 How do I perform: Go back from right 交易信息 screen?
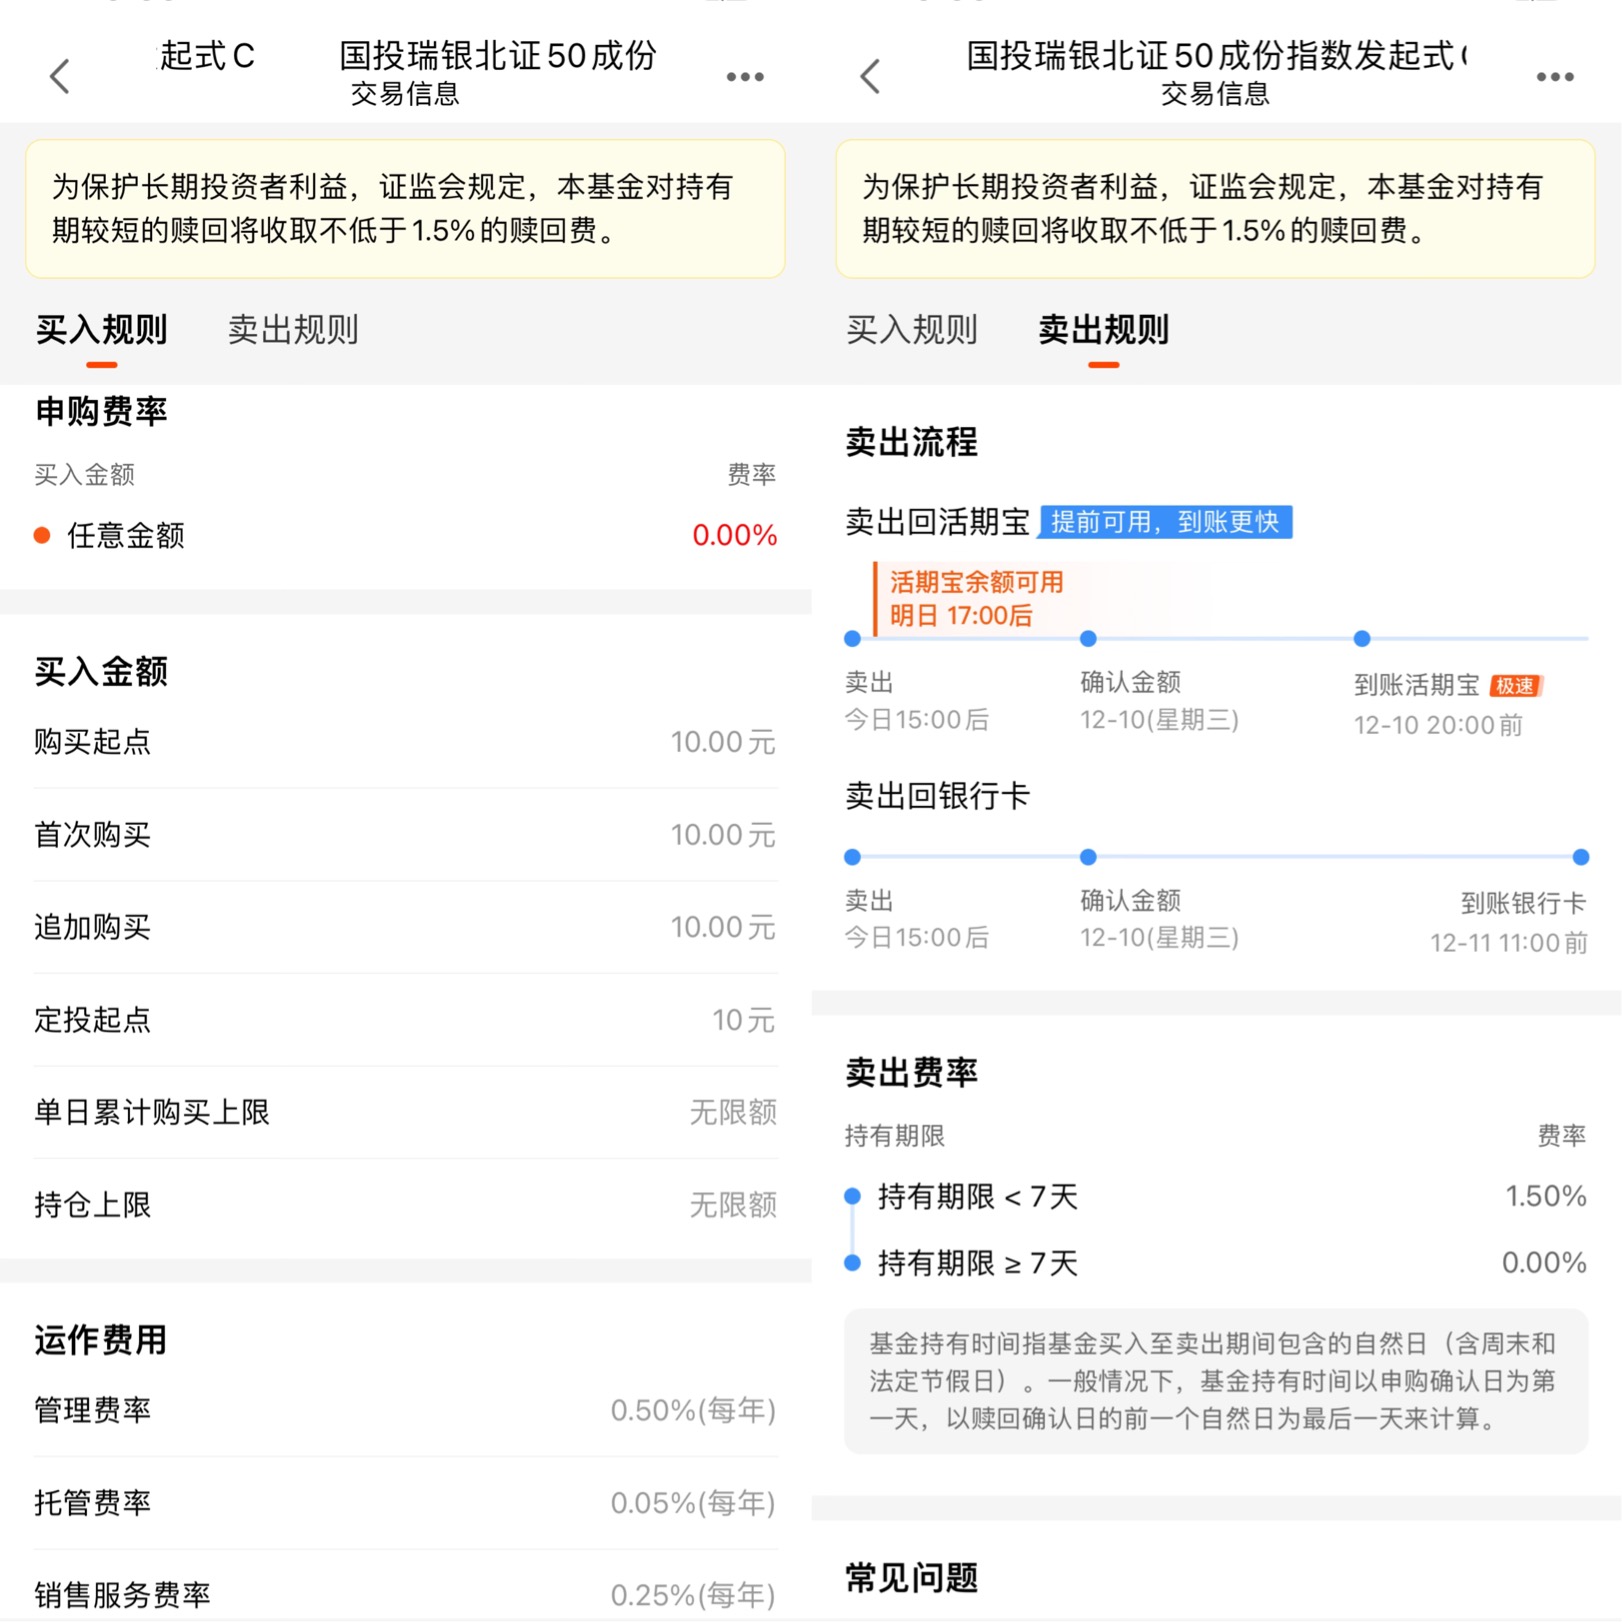tap(871, 76)
